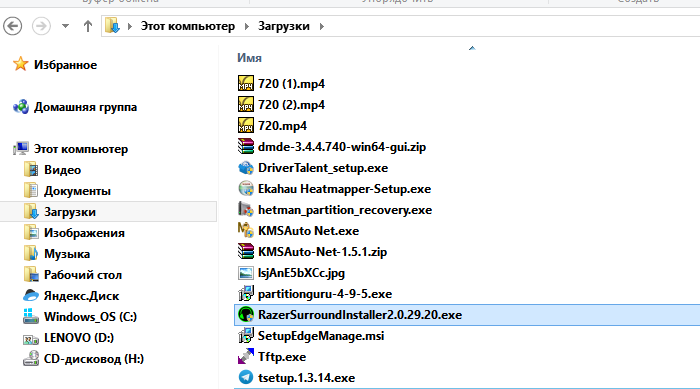Screen dimensions: 700x389
Task: Click the KMSAuto Net.exe icon
Action: point(246,230)
